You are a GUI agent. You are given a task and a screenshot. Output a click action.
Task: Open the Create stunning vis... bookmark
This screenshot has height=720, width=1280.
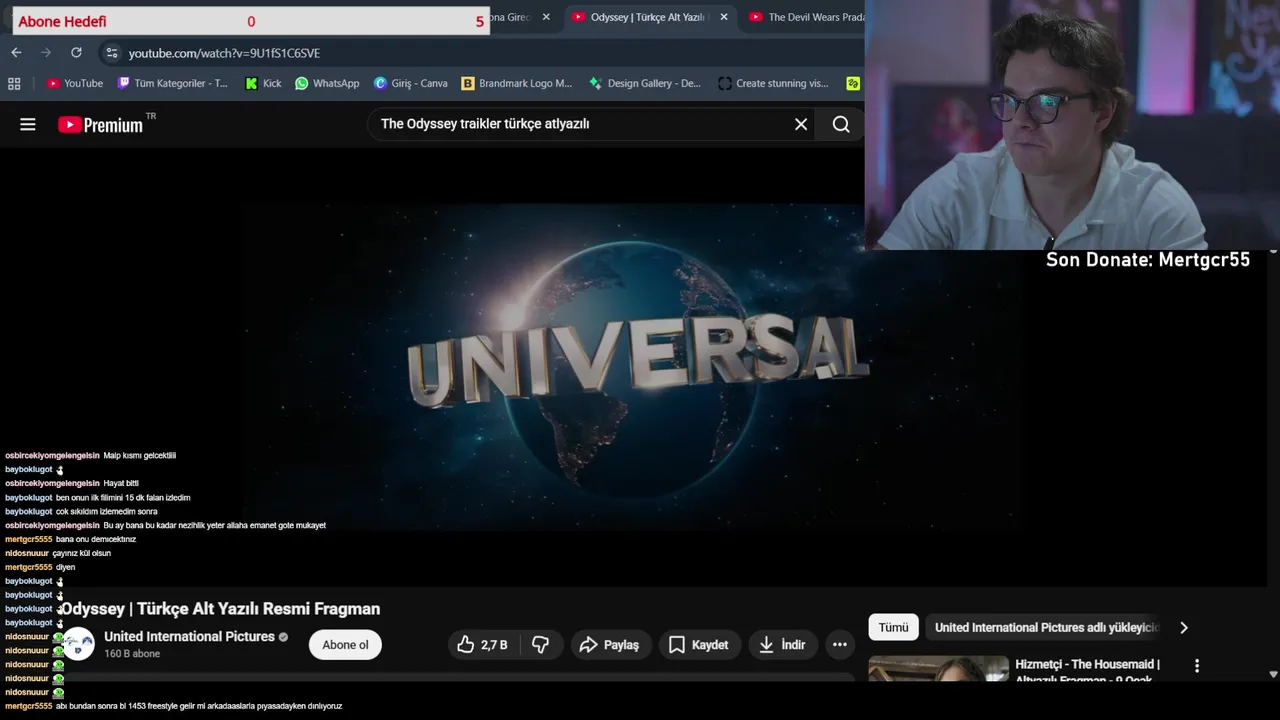point(774,84)
